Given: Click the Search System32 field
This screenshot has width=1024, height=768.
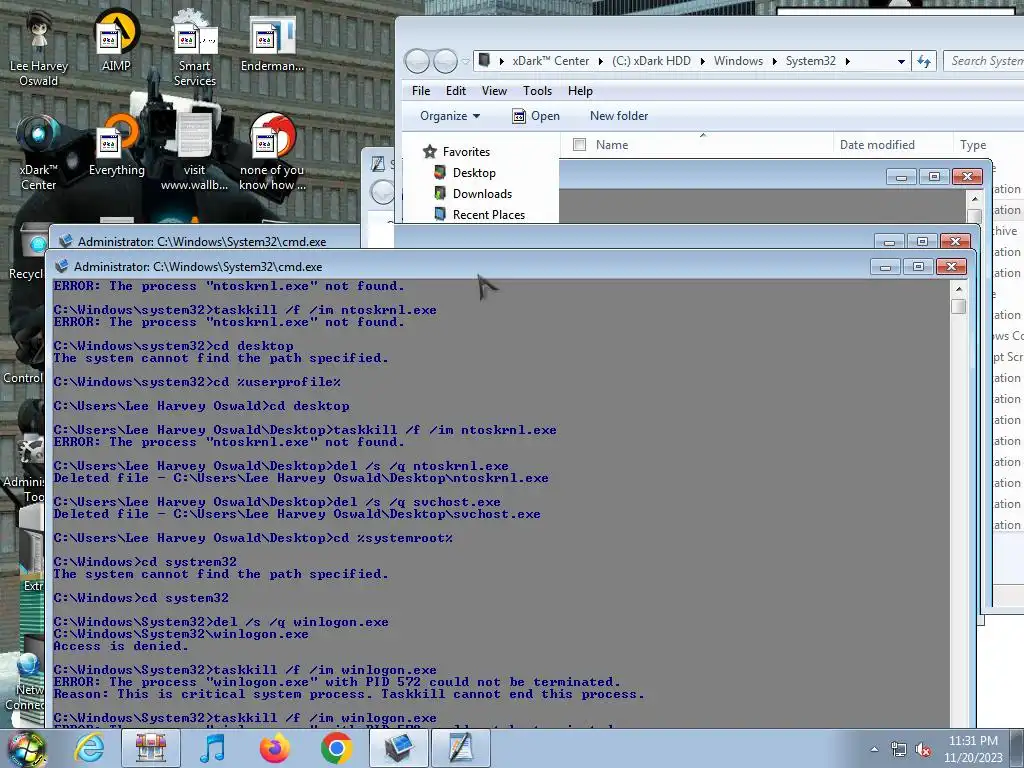Looking at the screenshot, I should 984,61.
